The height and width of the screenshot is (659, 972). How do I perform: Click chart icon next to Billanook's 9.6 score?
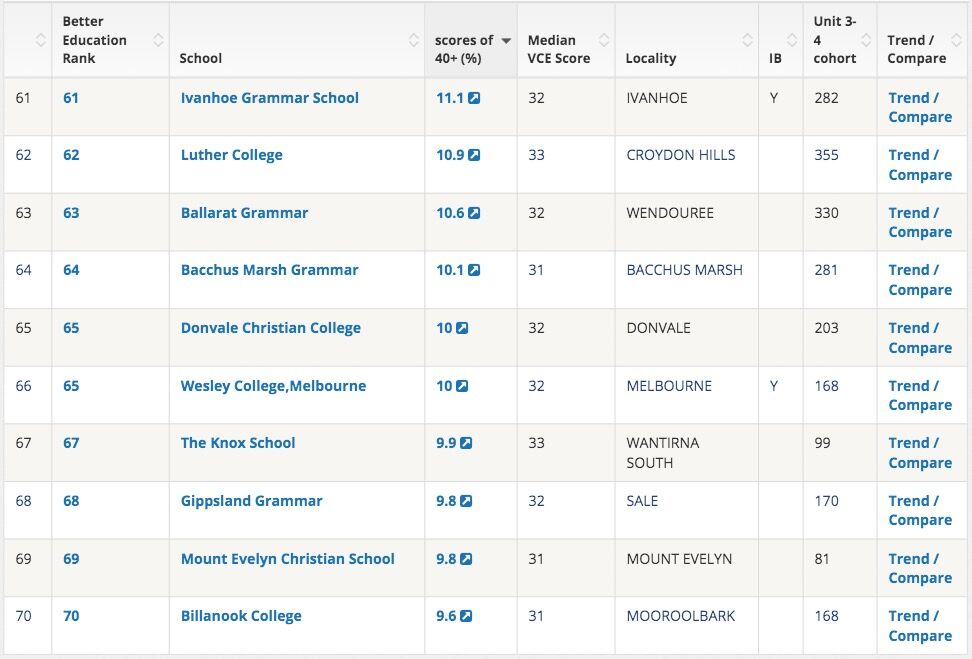click(x=466, y=617)
